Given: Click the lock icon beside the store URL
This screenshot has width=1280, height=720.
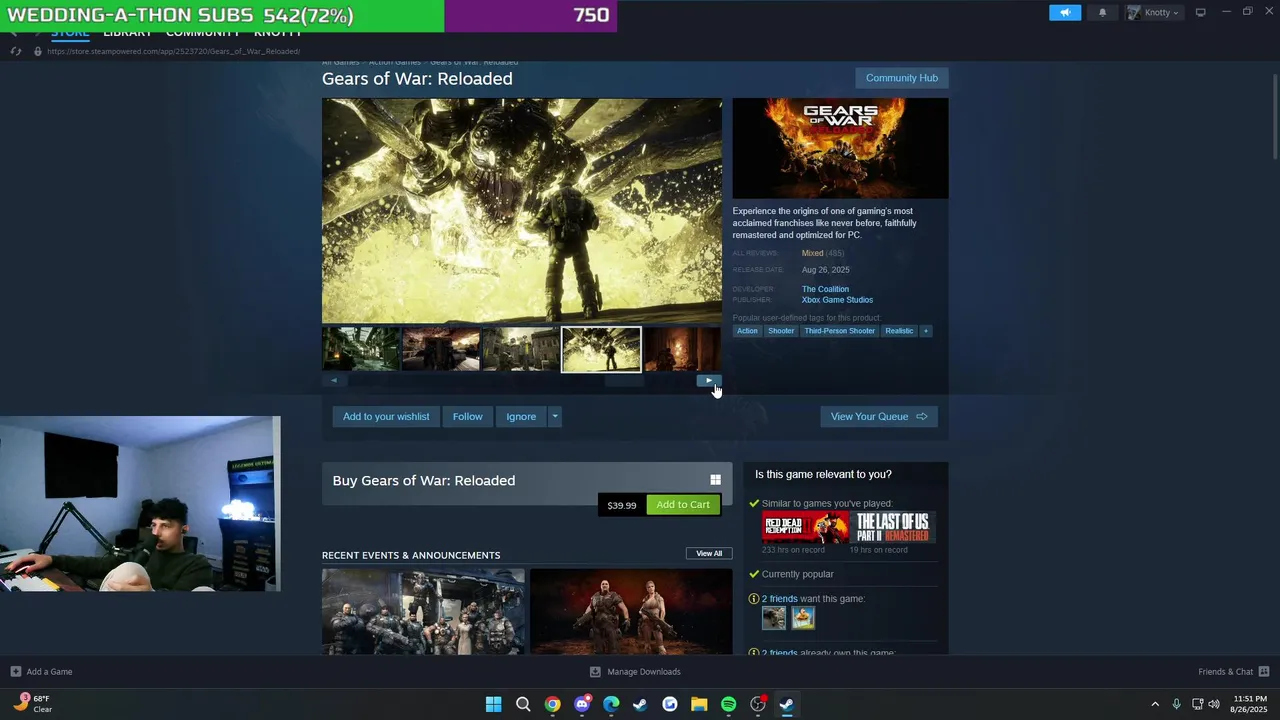Looking at the screenshot, I should click(x=38, y=51).
